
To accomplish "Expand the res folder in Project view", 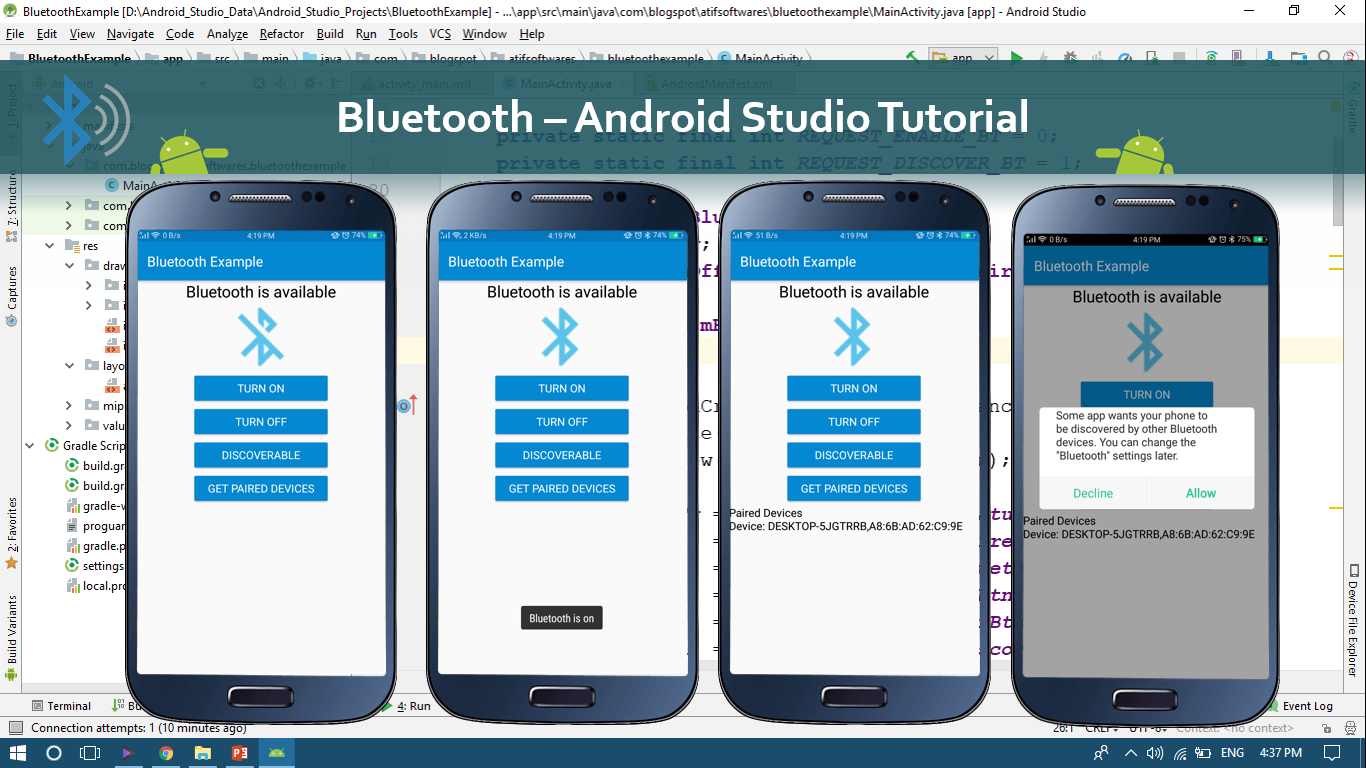I will coord(48,245).
